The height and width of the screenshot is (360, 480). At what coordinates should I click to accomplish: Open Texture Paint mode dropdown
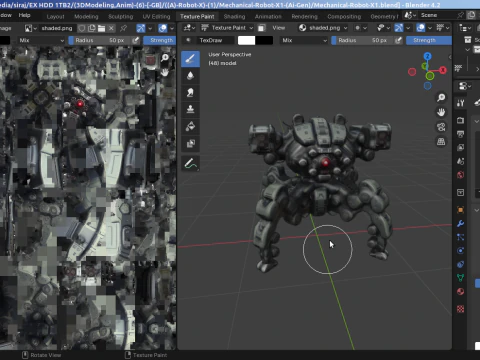[x=227, y=28]
